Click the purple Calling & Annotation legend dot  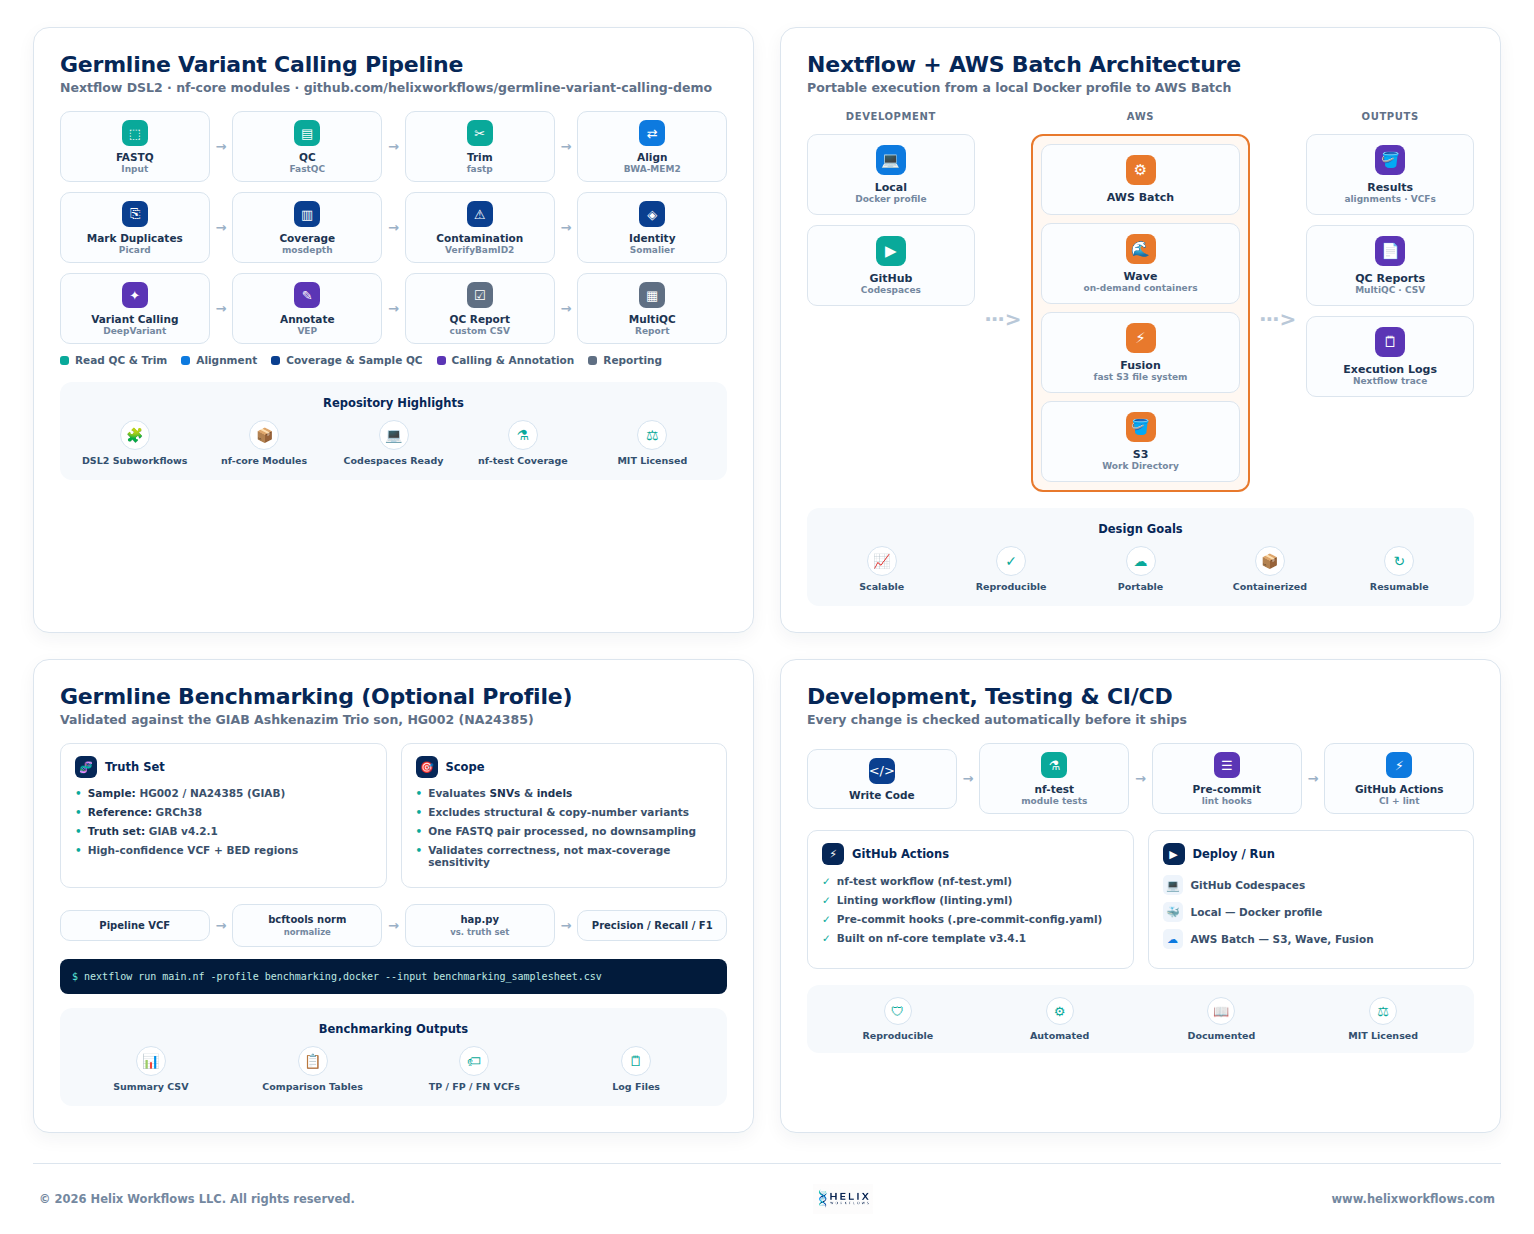[441, 361]
